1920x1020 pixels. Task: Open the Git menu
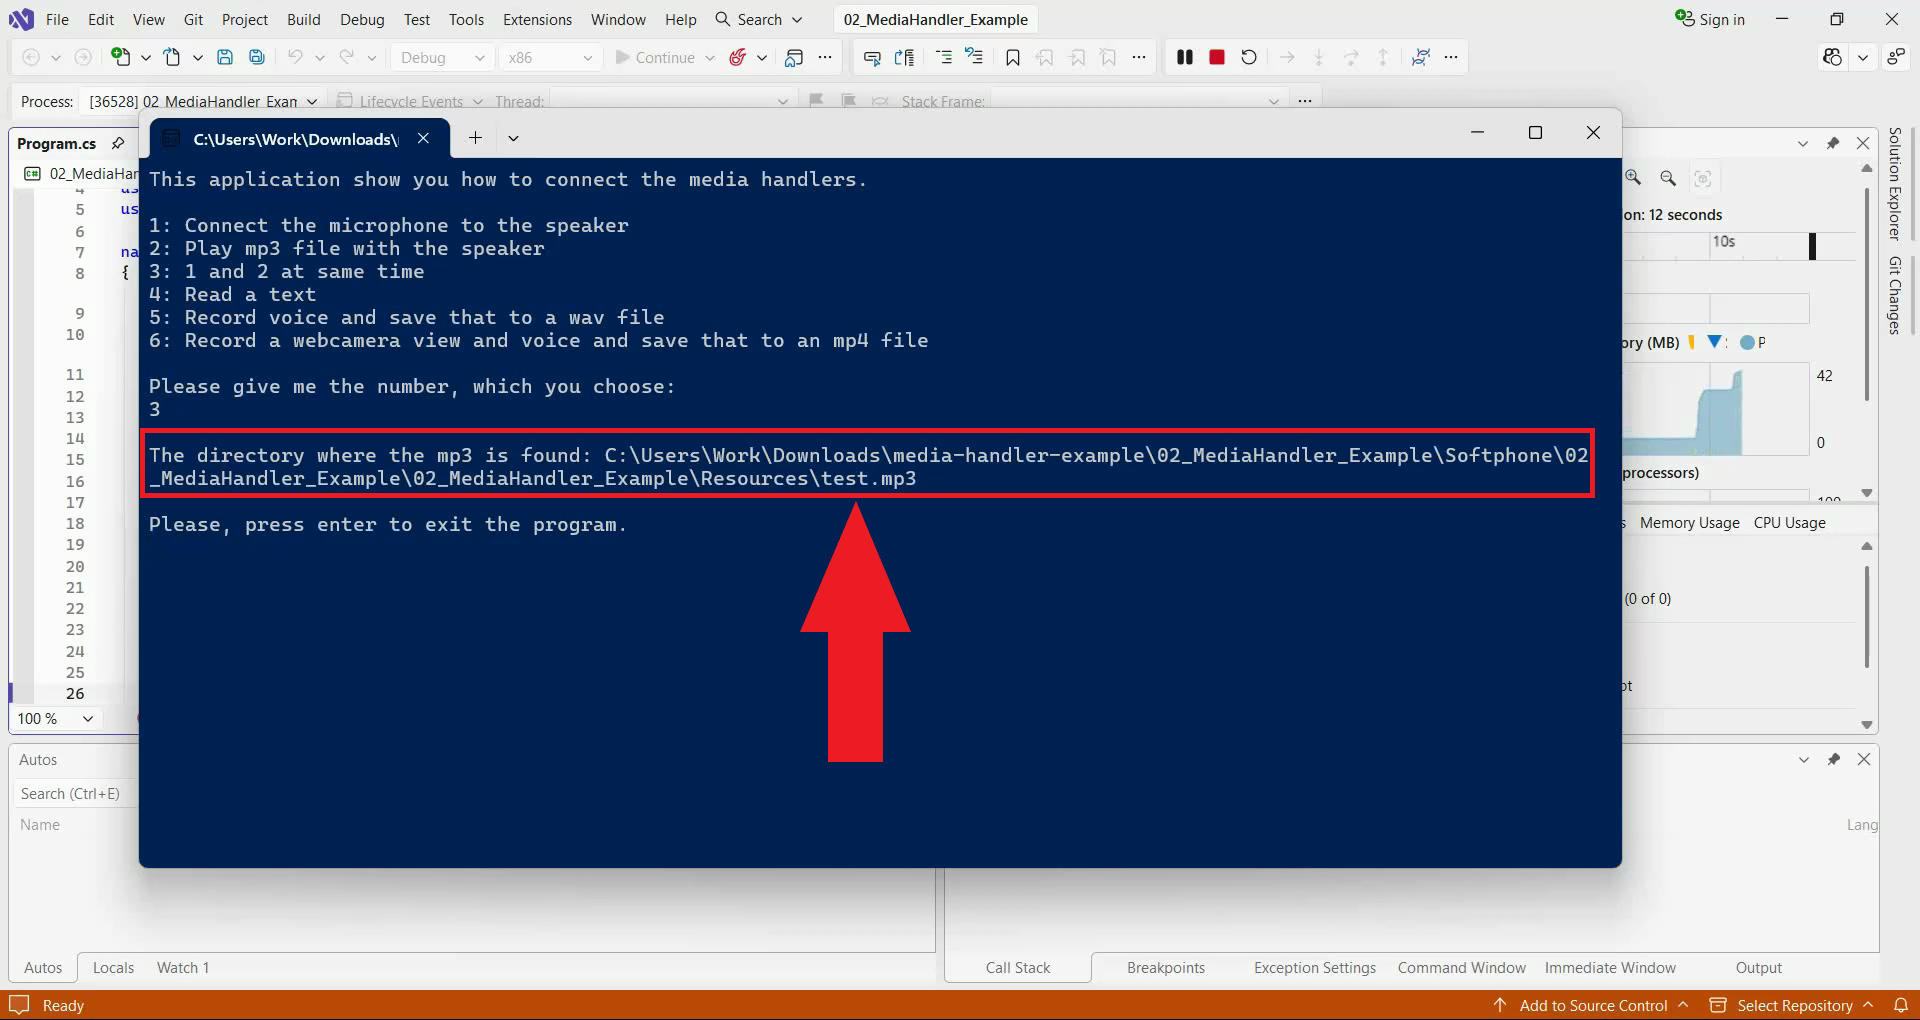pyautogui.click(x=193, y=19)
